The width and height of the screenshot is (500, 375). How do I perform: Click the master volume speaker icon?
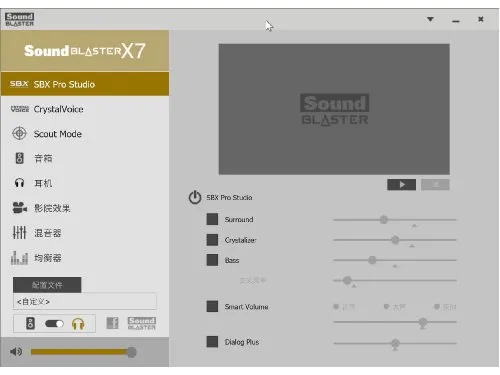tap(16, 351)
